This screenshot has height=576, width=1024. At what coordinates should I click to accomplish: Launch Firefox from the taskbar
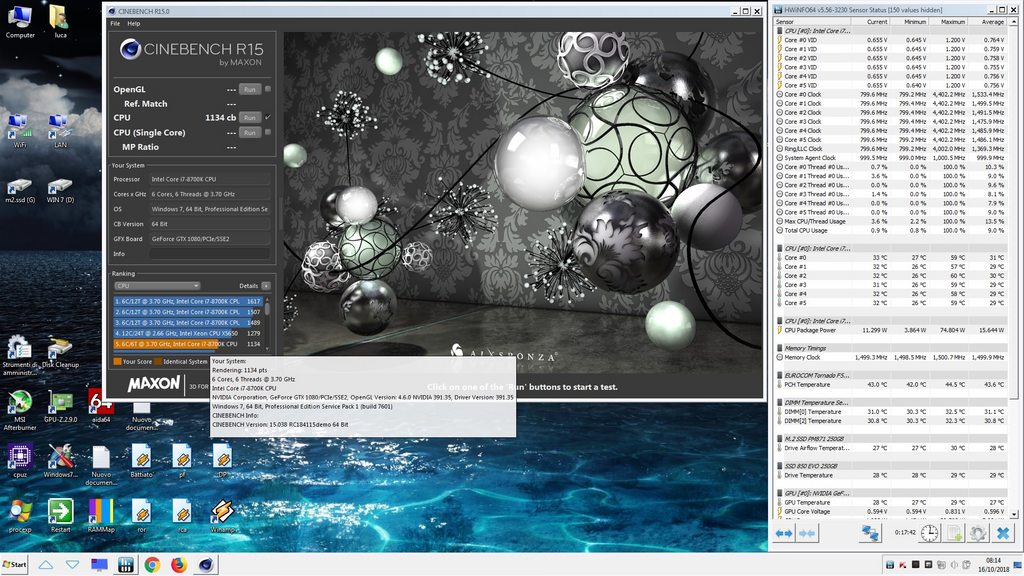[x=178, y=564]
